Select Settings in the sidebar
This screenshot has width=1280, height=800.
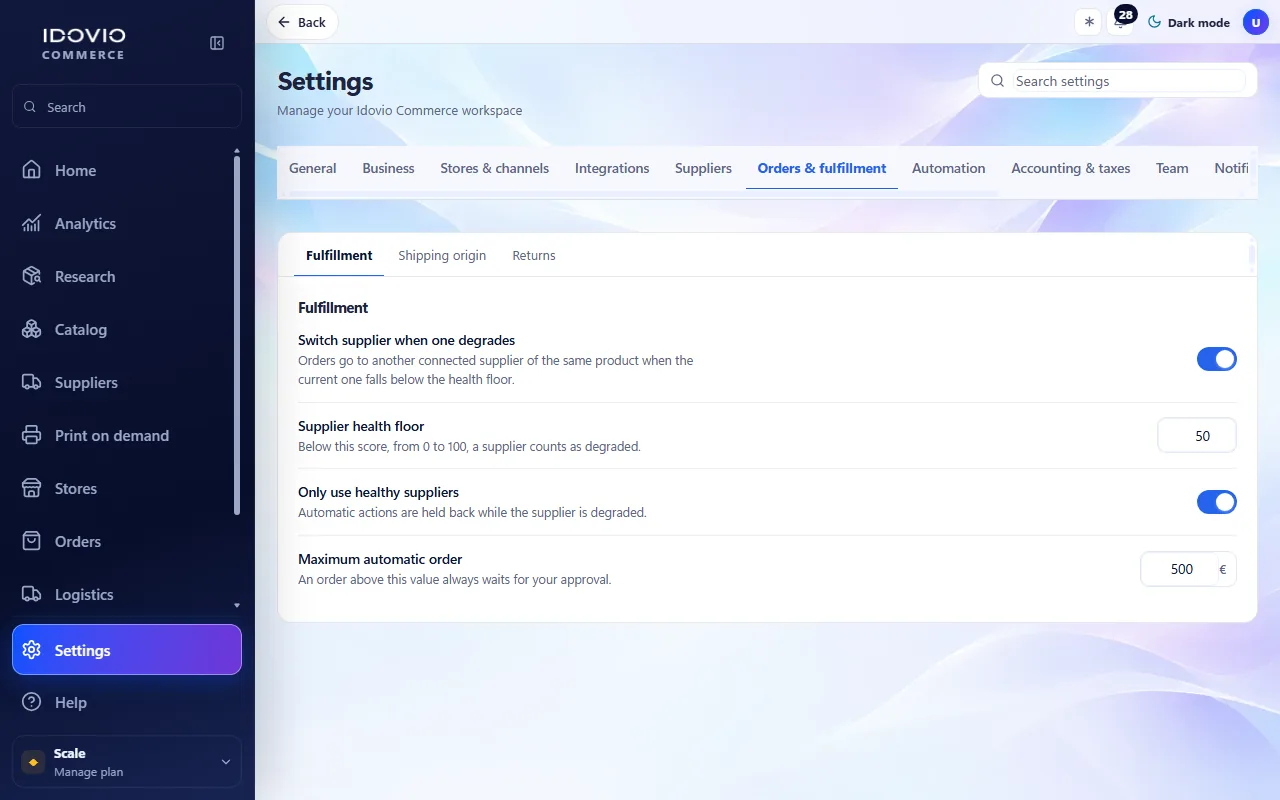127,650
